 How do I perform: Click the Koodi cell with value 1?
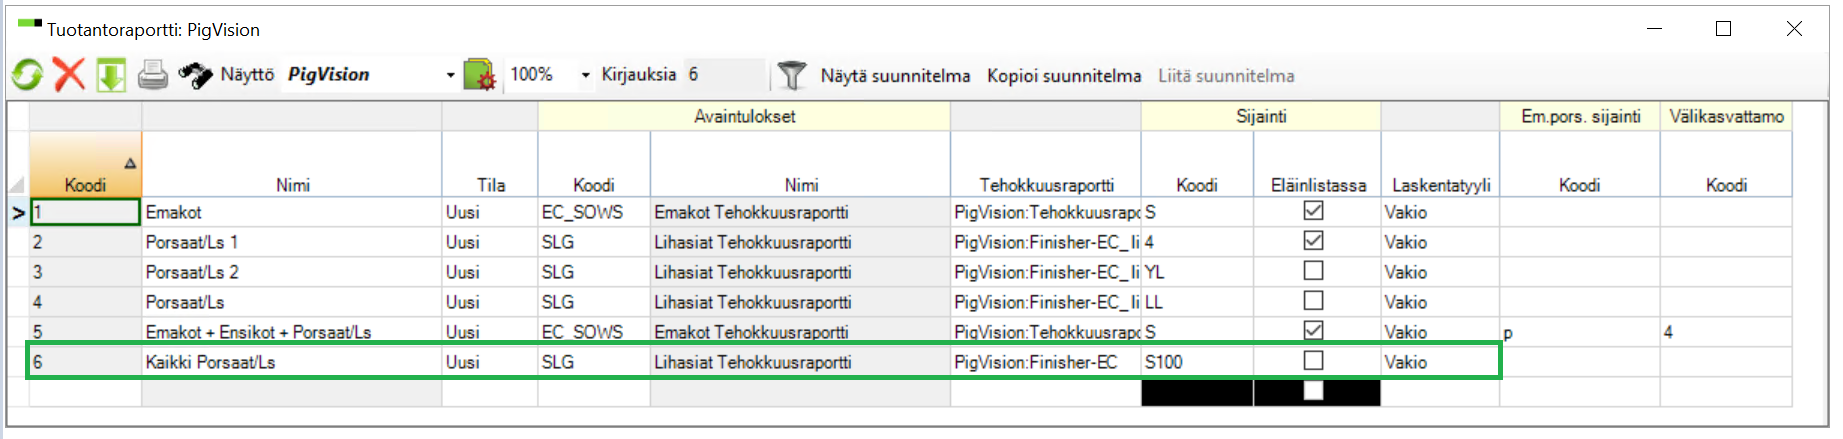point(85,212)
